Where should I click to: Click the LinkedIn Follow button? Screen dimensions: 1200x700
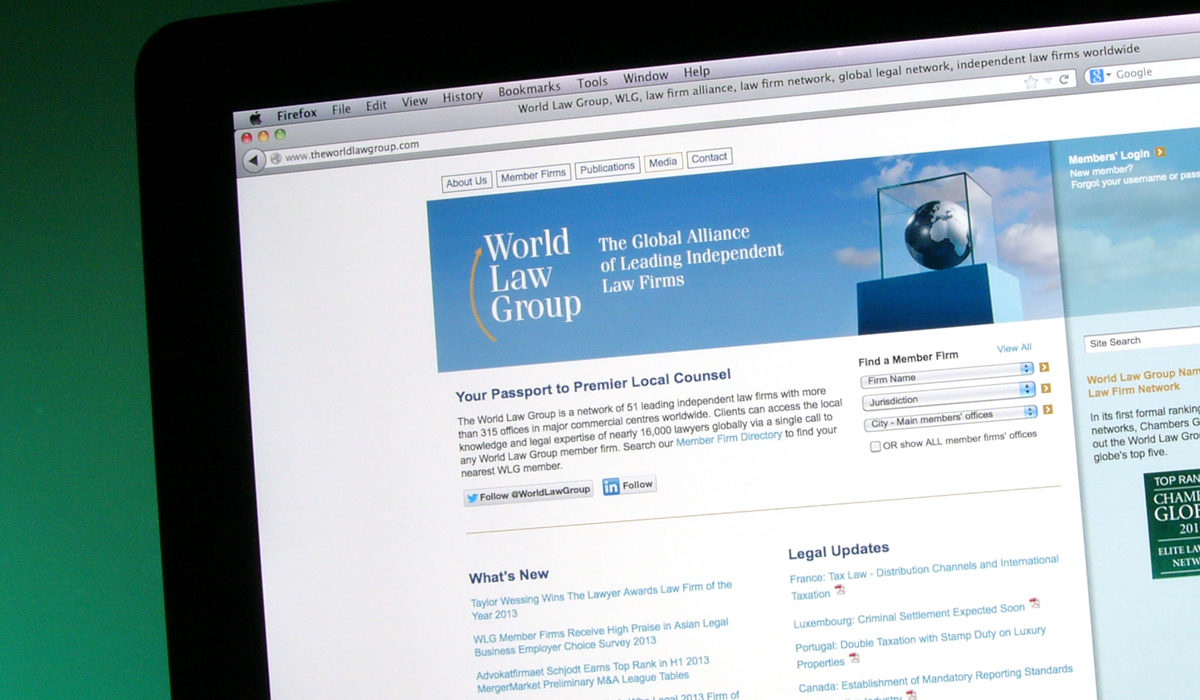pyautogui.click(x=629, y=486)
